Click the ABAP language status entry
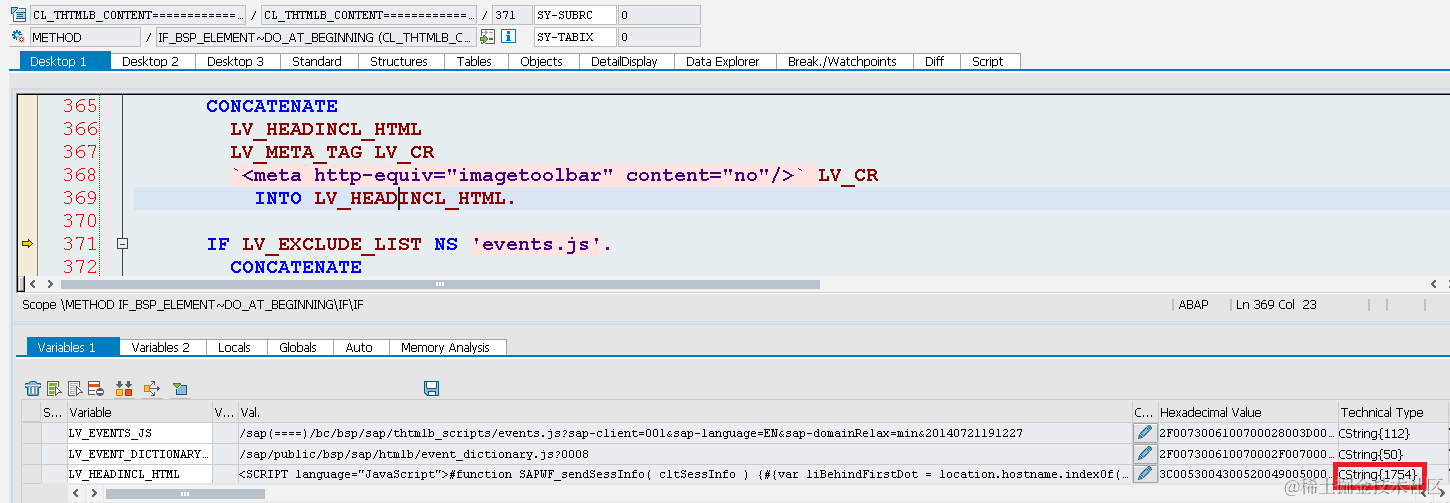This screenshot has width=1450, height=503. click(x=1193, y=304)
